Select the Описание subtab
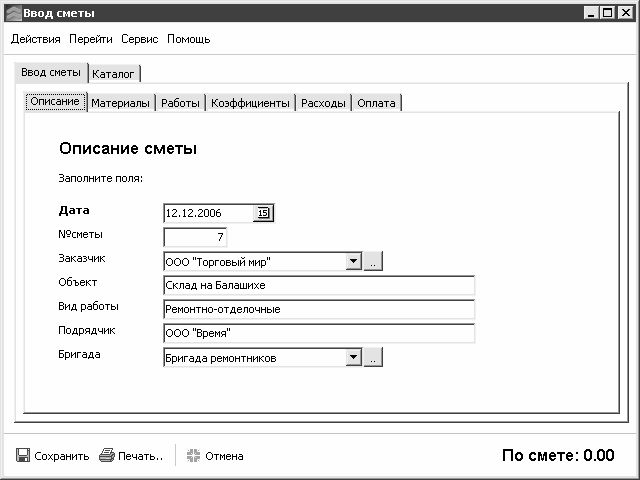Image resolution: width=640 pixels, height=480 pixels. 55,101
